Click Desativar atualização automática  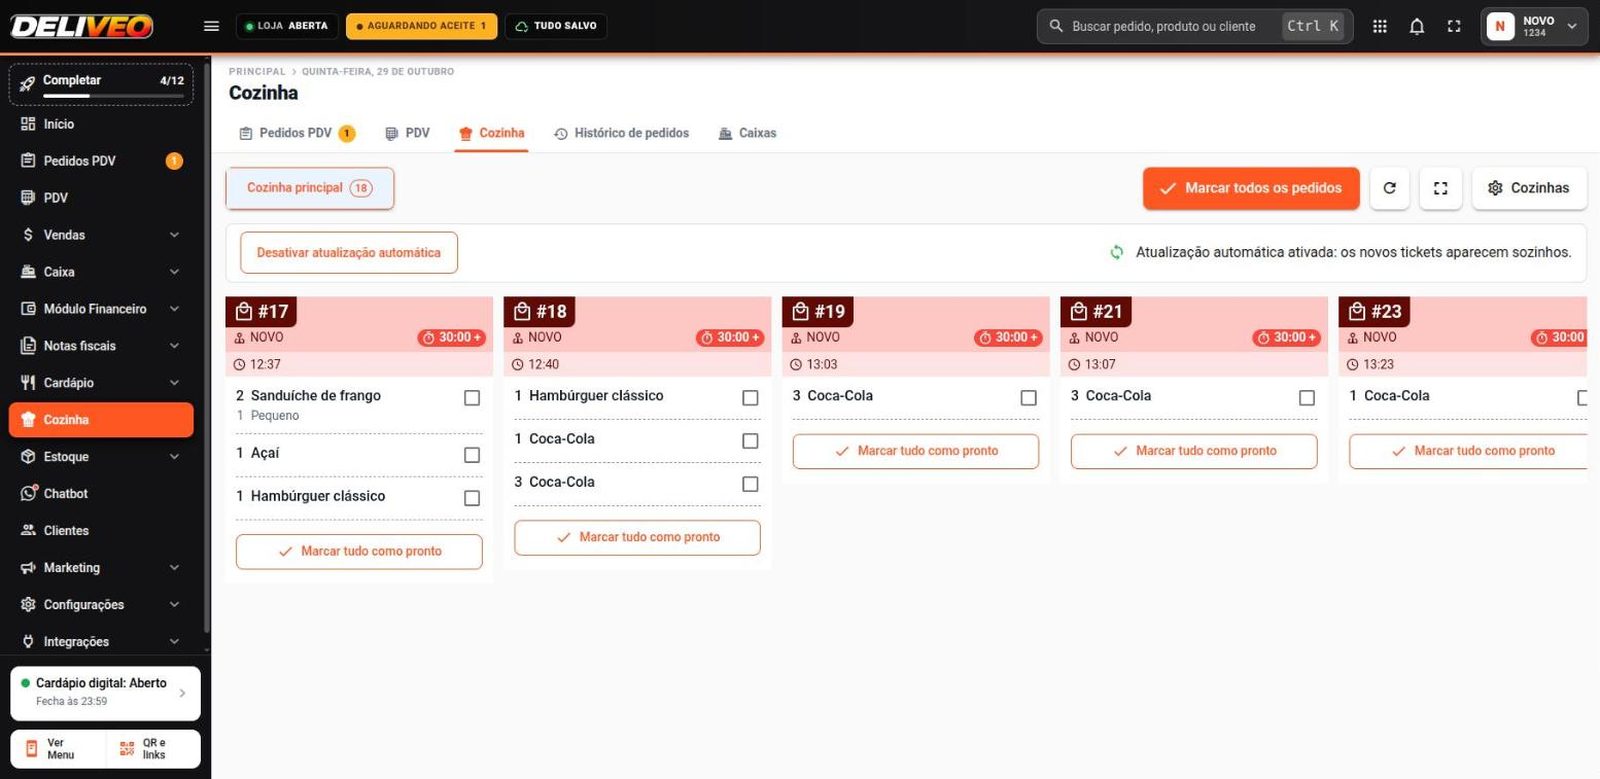[x=349, y=253]
